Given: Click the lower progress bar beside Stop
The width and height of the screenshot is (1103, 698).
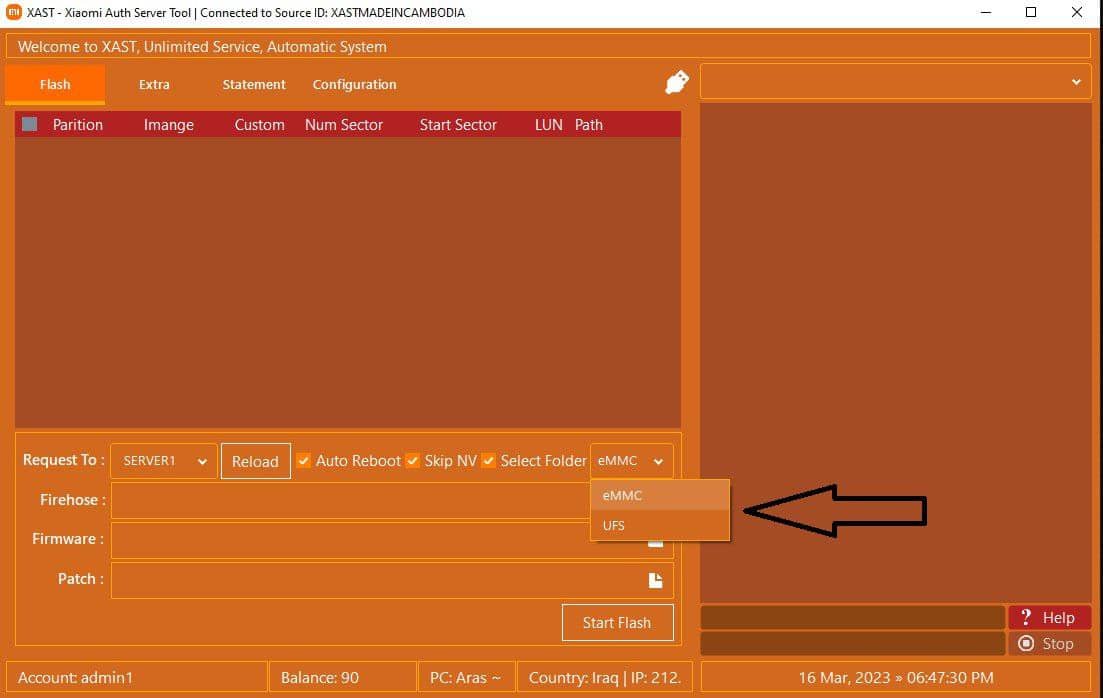Looking at the screenshot, I should (853, 643).
